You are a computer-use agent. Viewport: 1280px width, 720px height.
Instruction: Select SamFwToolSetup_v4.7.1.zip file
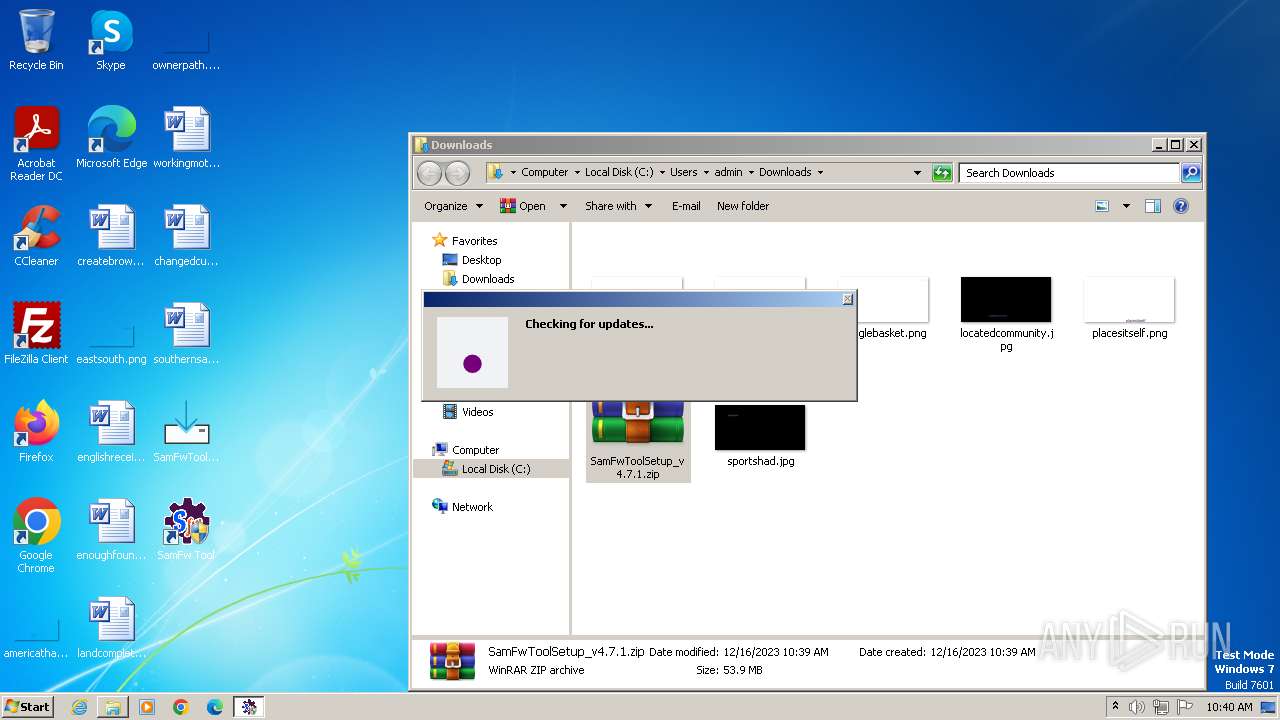point(638,440)
